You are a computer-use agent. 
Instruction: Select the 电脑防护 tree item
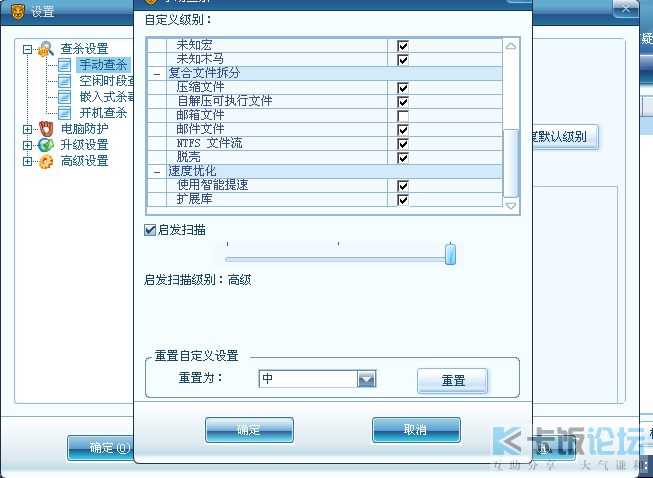[x=85, y=129]
